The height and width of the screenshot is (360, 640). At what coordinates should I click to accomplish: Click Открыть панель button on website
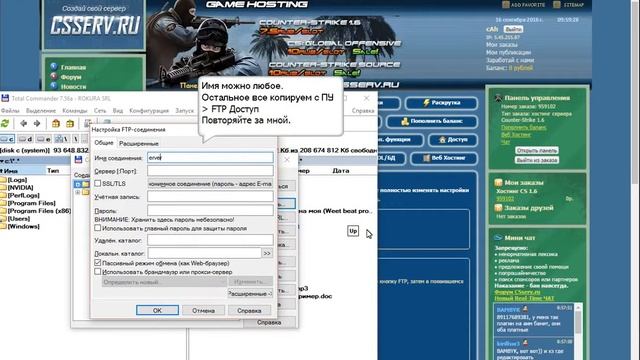click(x=537, y=150)
